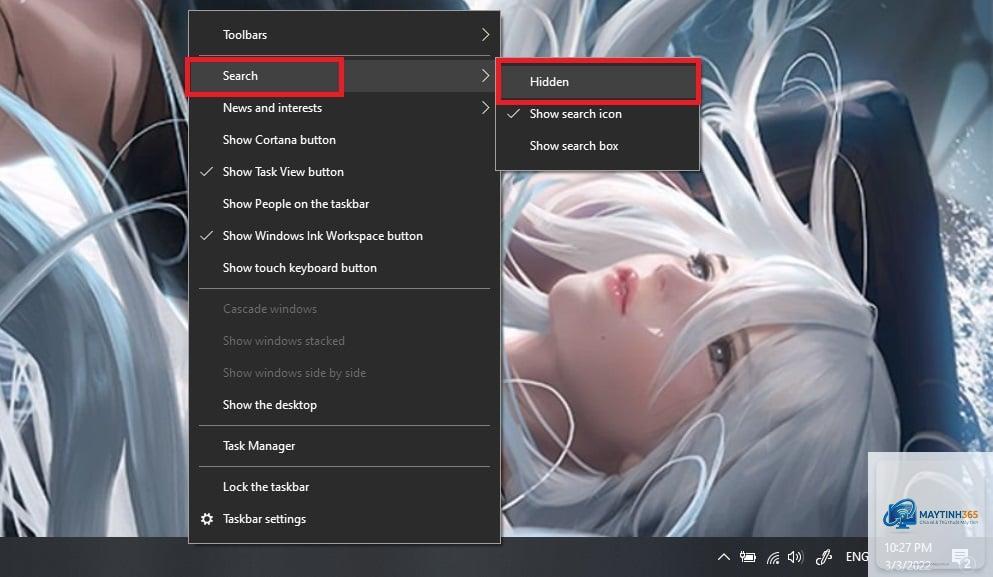Toggle Show Windows Ink Workspace button
This screenshot has width=993, height=577.
344,236
